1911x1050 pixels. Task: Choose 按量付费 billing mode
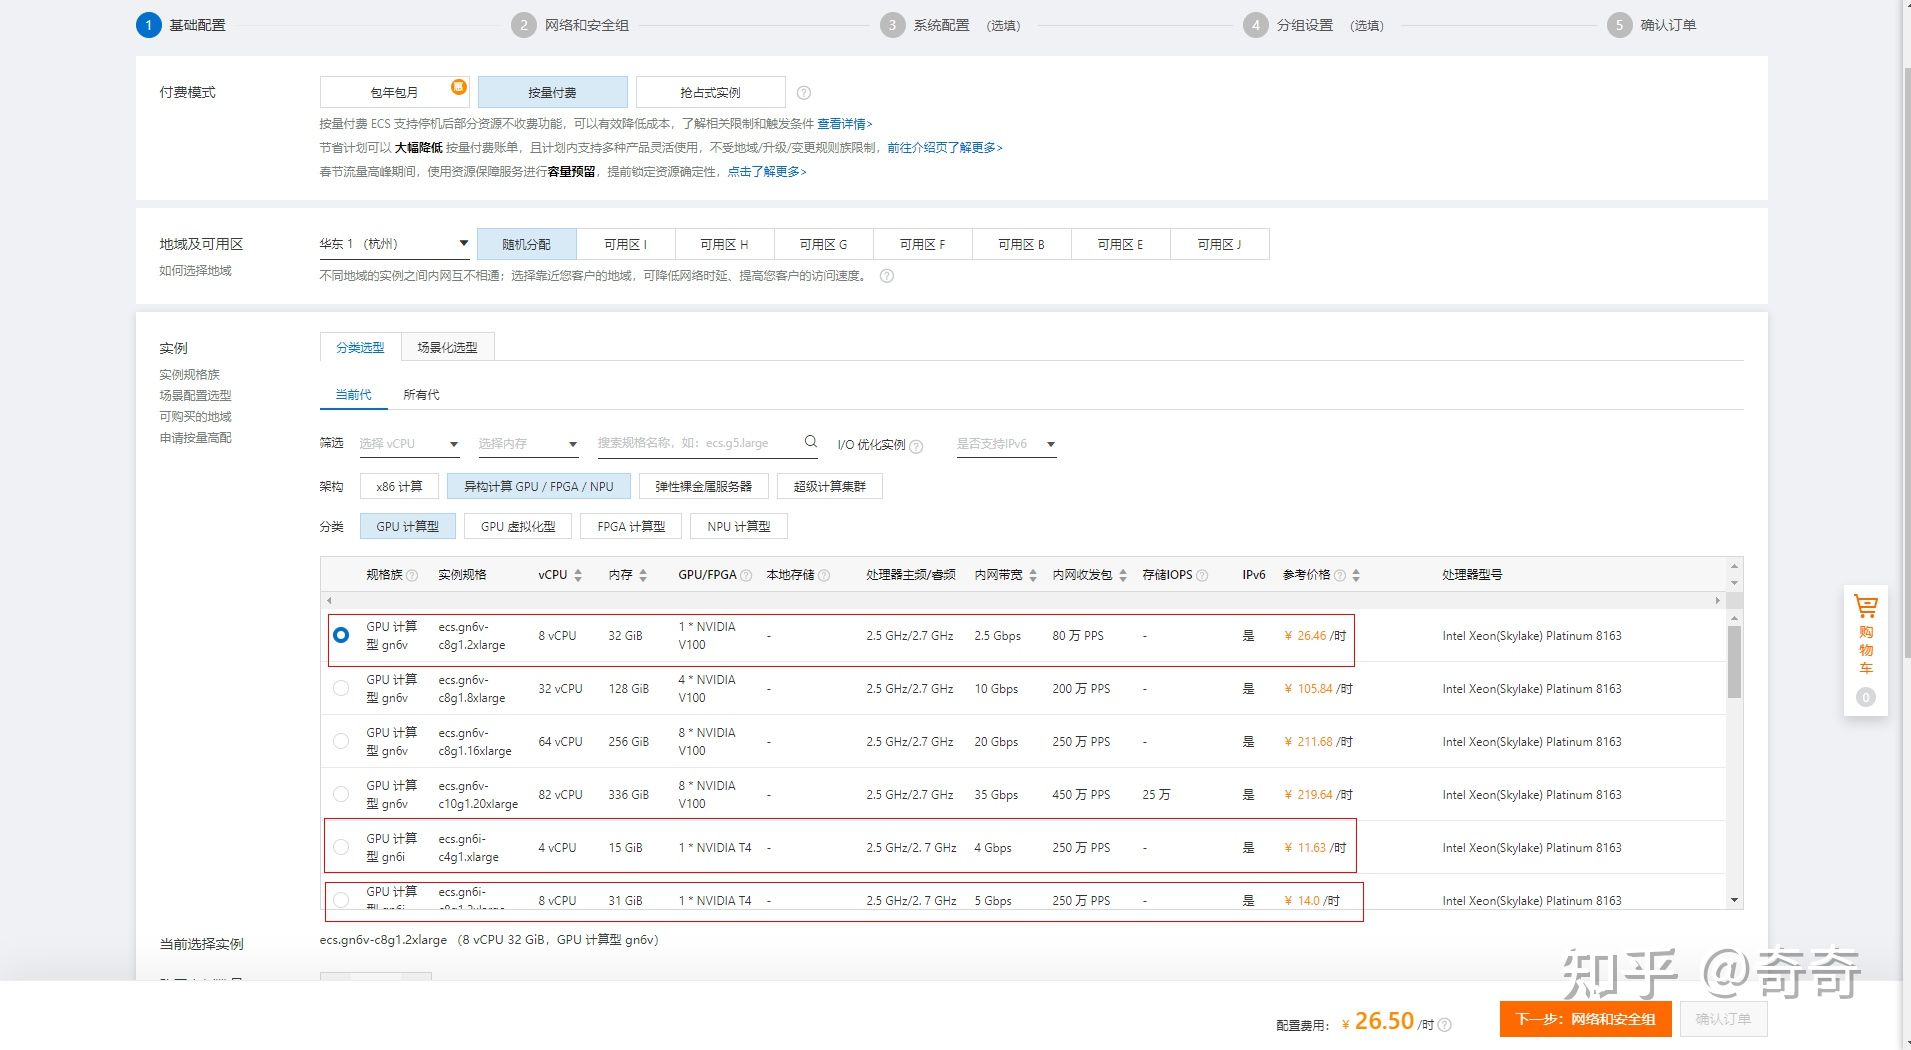[x=552, y=92]
